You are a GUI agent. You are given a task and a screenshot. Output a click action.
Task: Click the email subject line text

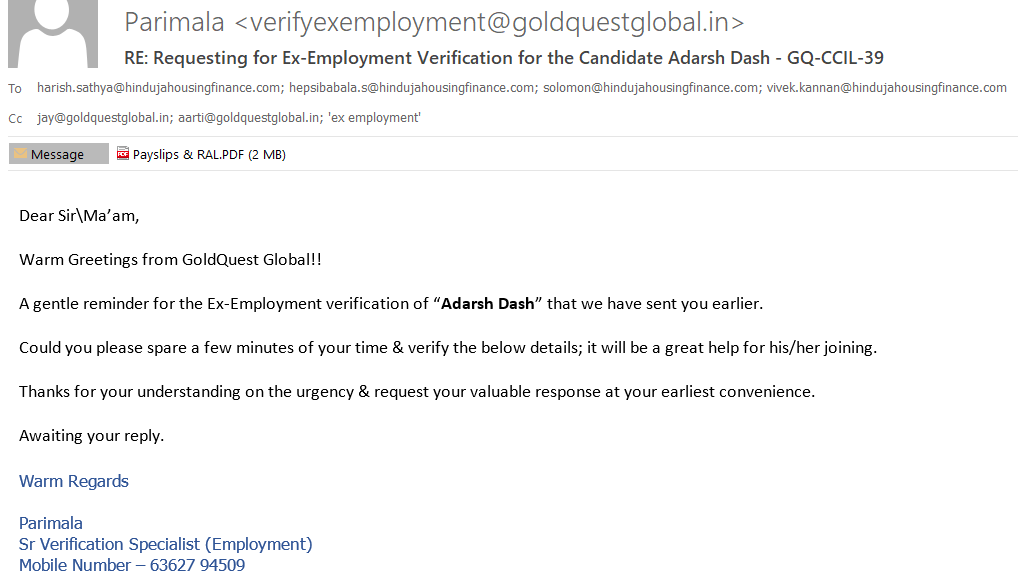(x=503, y=58)
